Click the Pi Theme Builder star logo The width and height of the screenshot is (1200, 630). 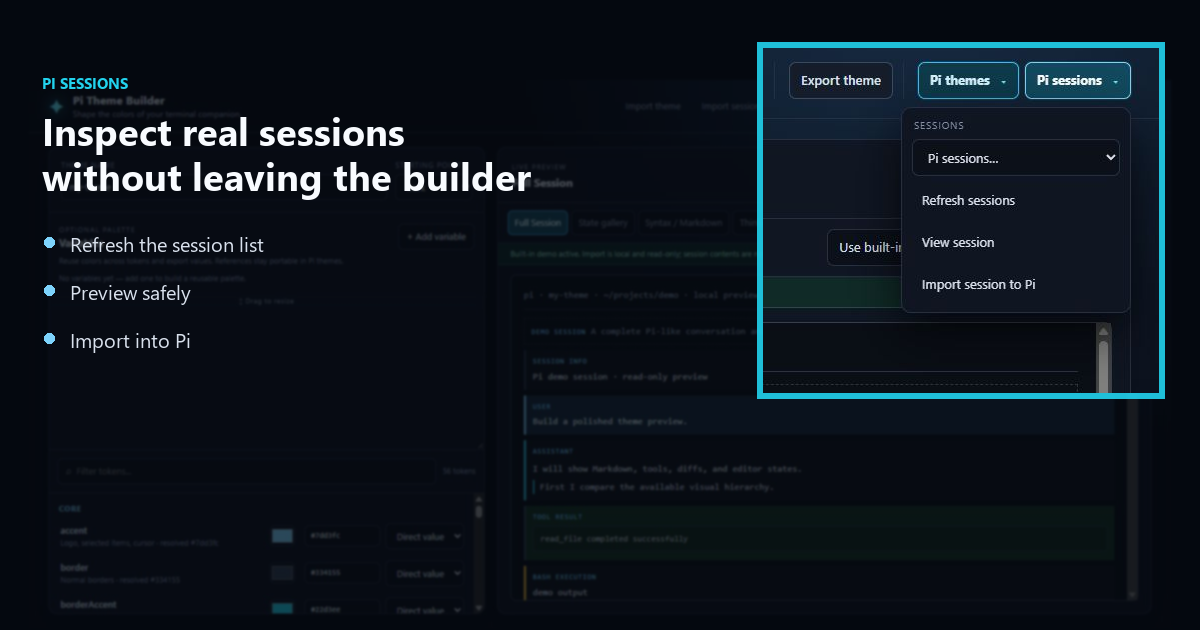[56, 106]
